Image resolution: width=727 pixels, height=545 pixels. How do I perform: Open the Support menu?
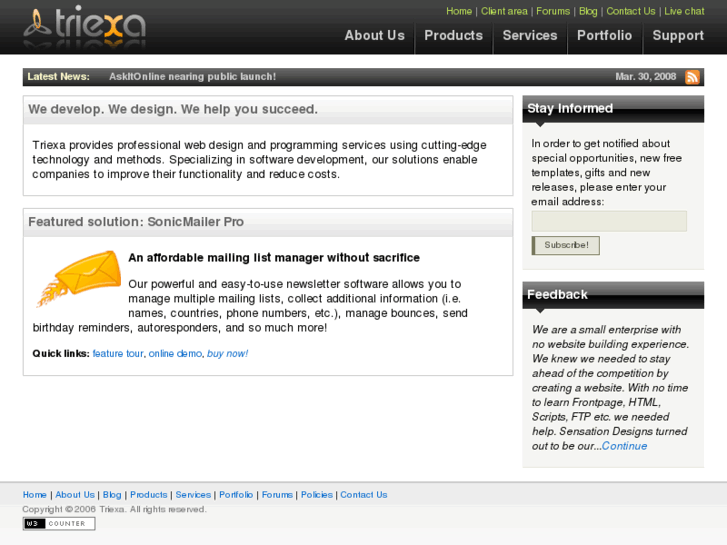tap(678, 36)
